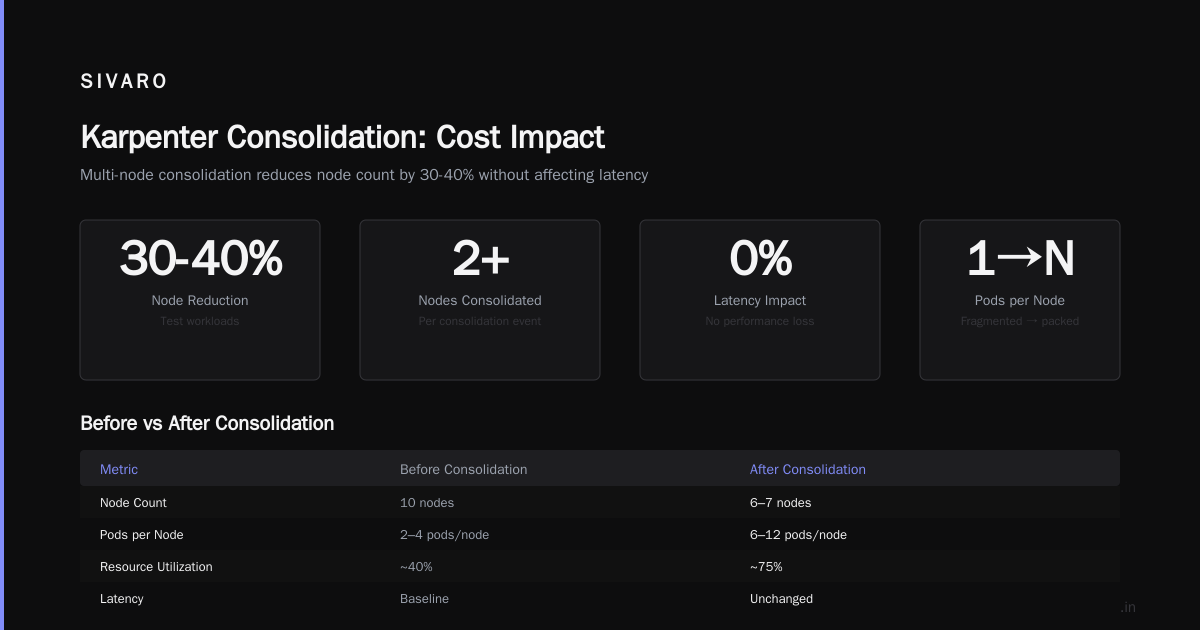This screenshot has width=1200, height=630.
Task: Click the 6–7 nodes cell
Action: tap(781, 503)
